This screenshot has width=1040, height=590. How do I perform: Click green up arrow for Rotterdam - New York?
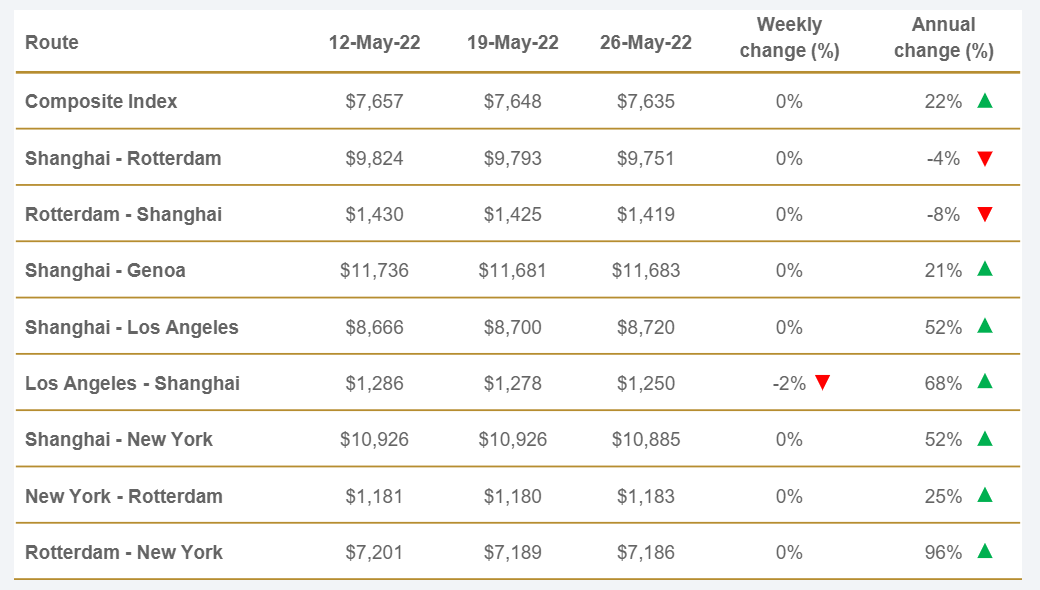(985, 551)
